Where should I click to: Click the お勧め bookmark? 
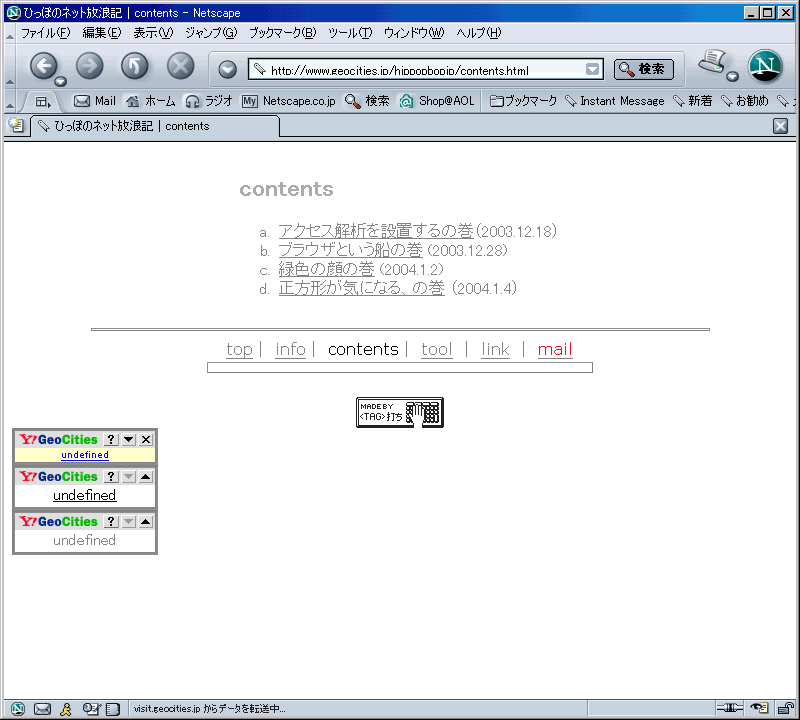click(x=744, y=101)
